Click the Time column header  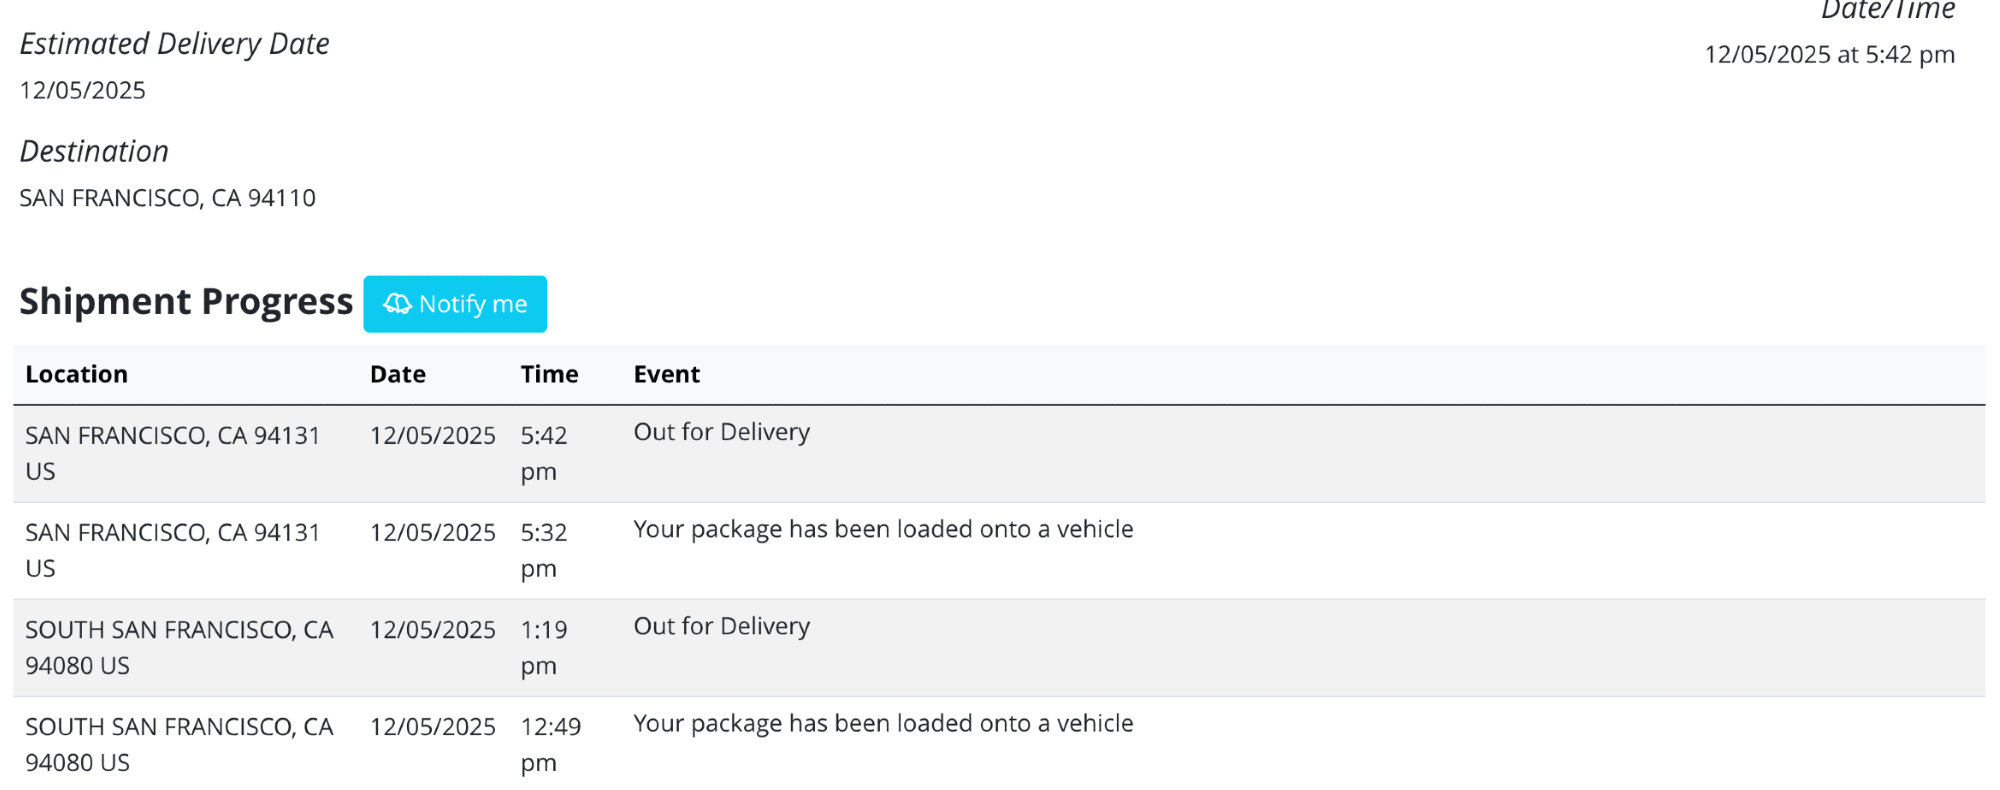pyautogui.click(x=549, y=374)
